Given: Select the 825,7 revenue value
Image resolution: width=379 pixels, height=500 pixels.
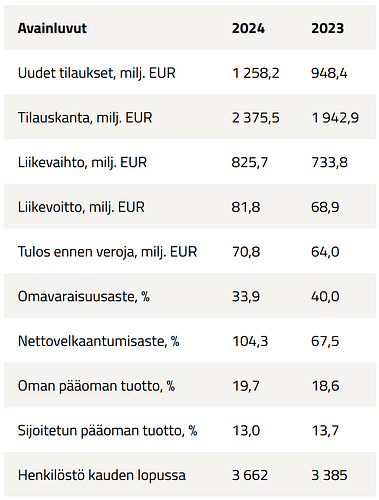Looking at the screenshot, I should click(250, 162).
